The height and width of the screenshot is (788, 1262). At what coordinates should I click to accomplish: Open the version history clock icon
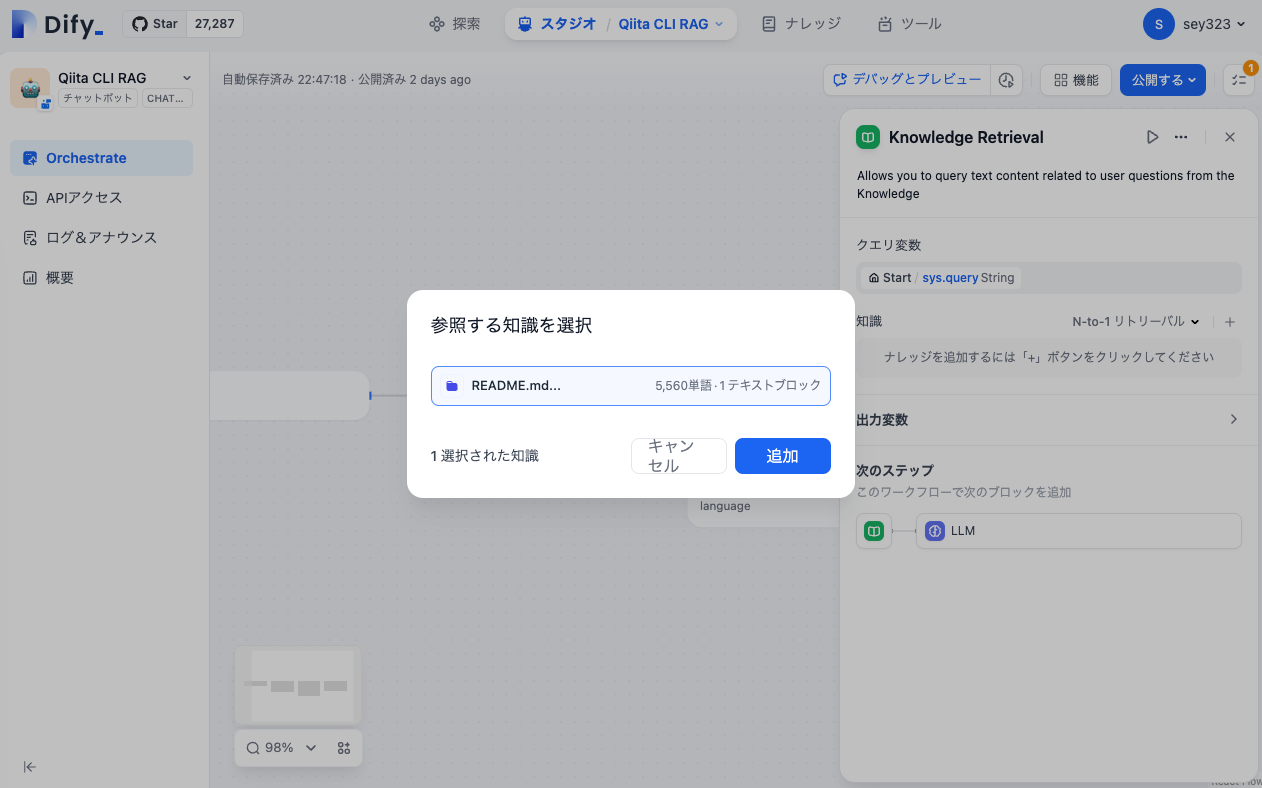1007,80
